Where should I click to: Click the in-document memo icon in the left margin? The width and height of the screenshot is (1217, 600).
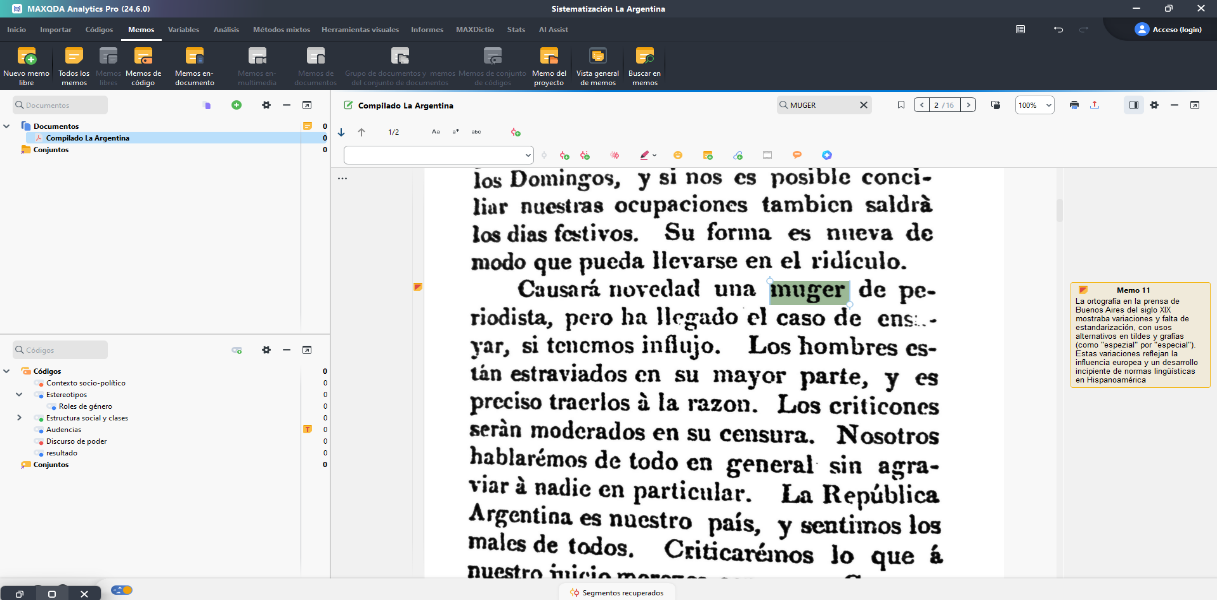tap(419, 287)
